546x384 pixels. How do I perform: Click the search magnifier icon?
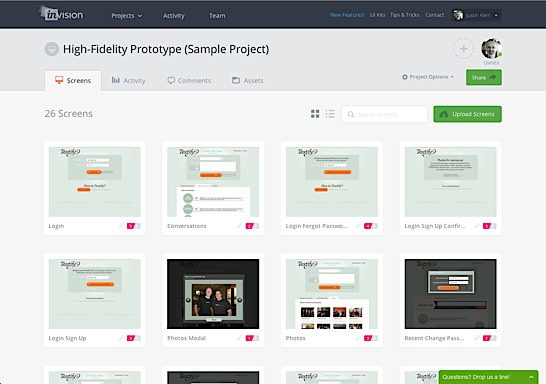pyautogui.click(x=351, y=114)
